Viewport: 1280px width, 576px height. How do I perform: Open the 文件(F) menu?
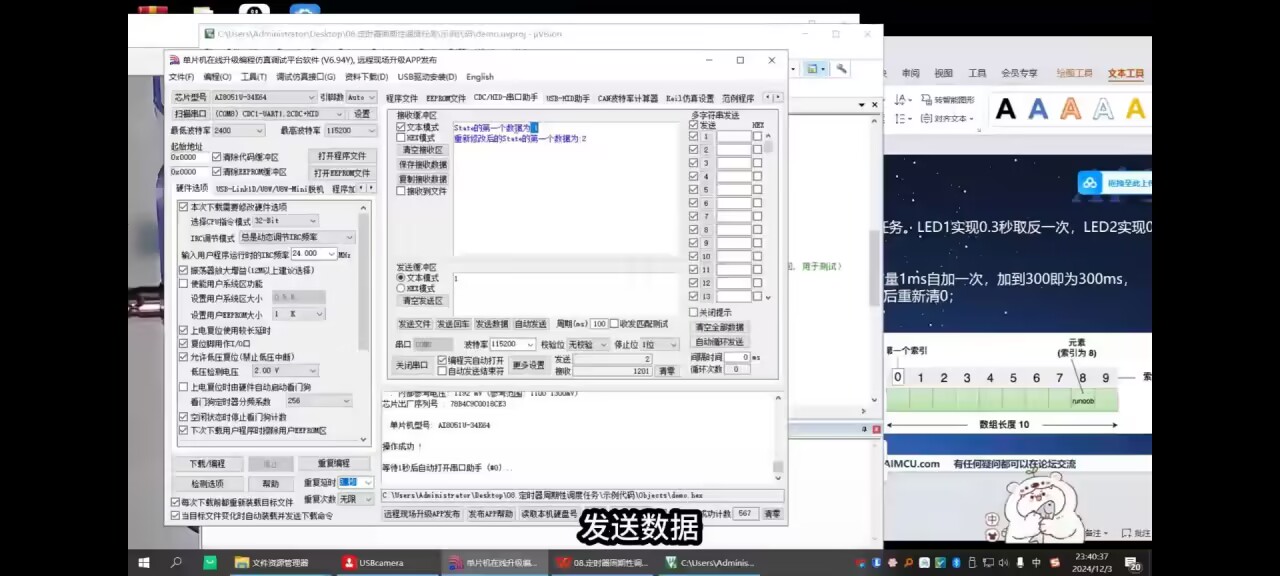point(181,77)
